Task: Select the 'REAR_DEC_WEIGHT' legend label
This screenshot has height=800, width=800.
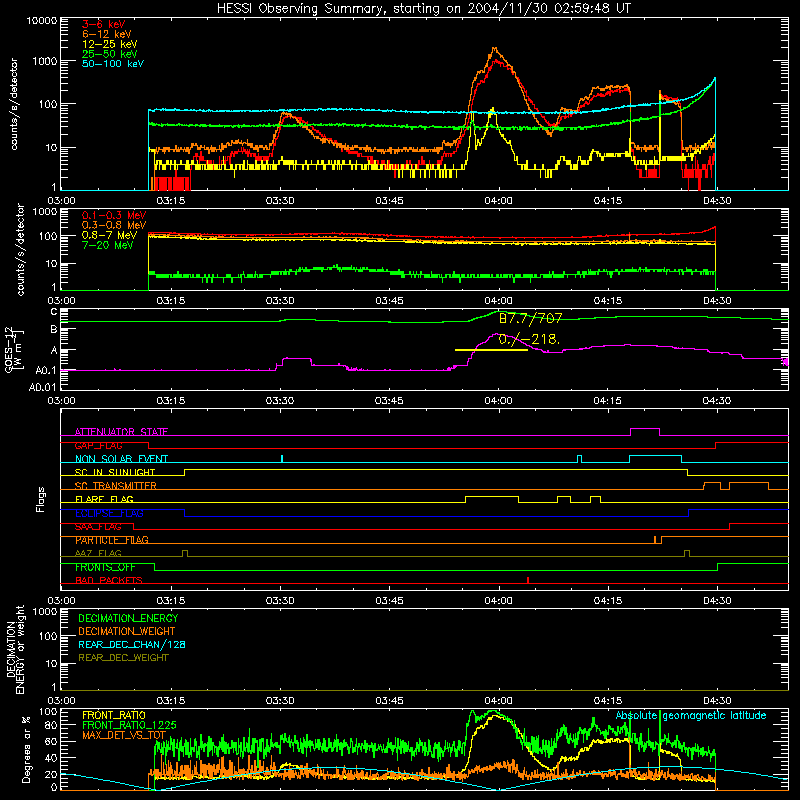Action: pyautogui.click(x=123, y=658)
